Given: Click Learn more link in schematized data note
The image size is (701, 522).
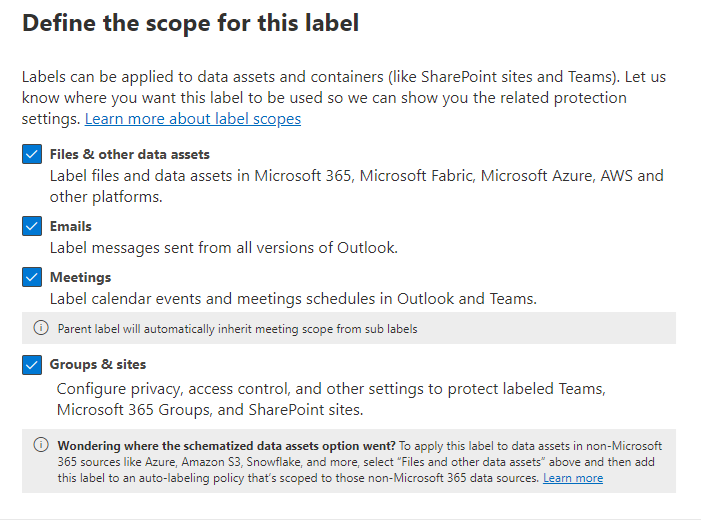Looking at the screenshot, I should click(572, 479).
